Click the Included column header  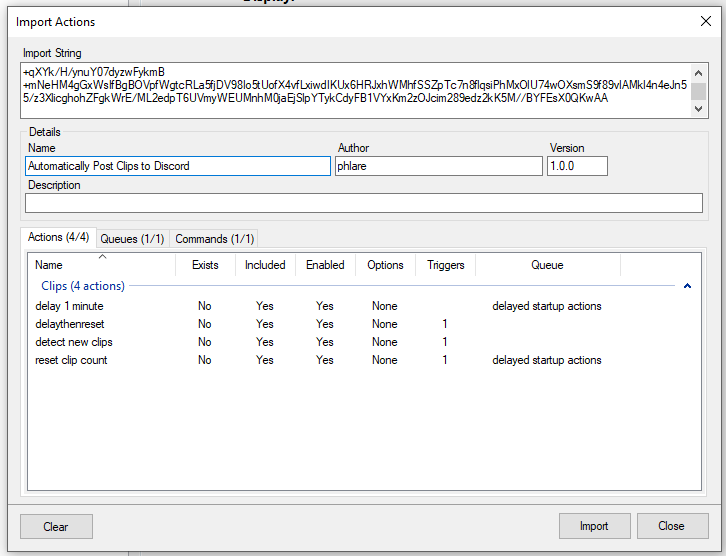[265, 265]
